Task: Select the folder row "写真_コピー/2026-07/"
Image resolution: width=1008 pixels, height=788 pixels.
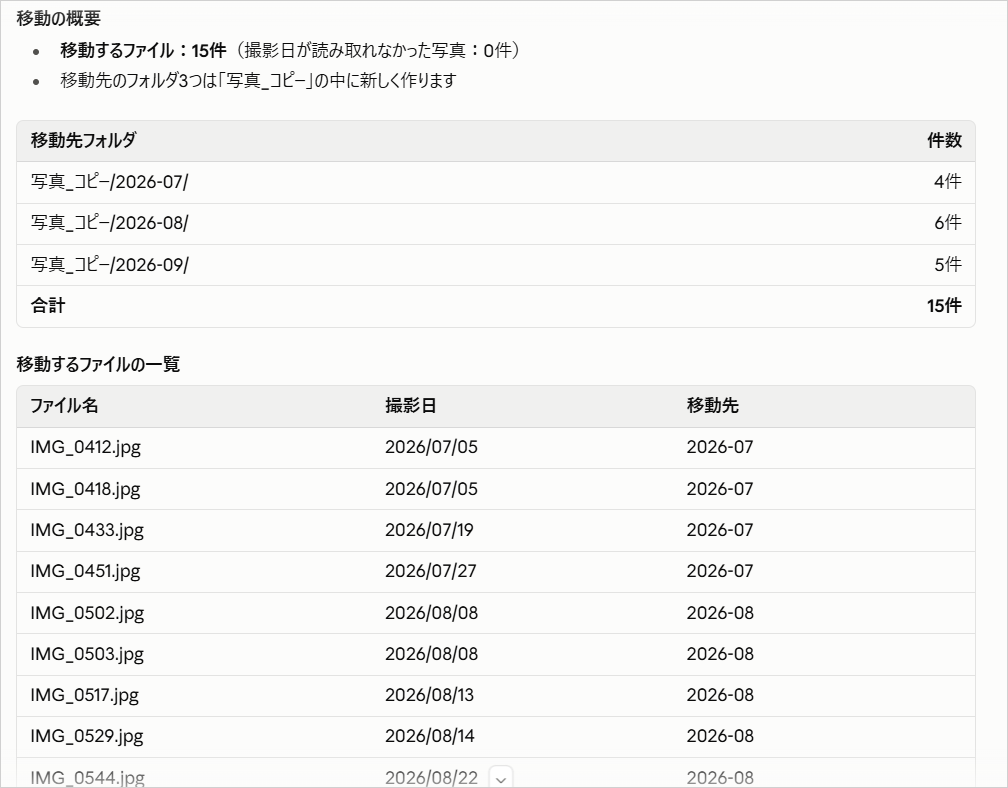Action: (x=496, y=182)
